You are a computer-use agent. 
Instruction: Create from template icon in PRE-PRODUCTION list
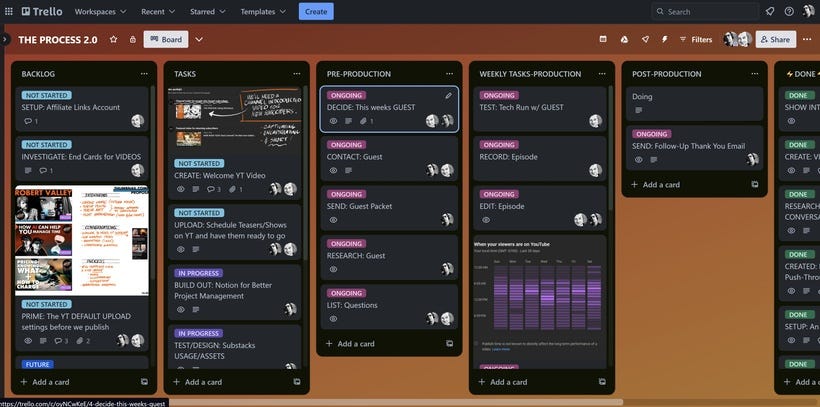pos(449,344)
